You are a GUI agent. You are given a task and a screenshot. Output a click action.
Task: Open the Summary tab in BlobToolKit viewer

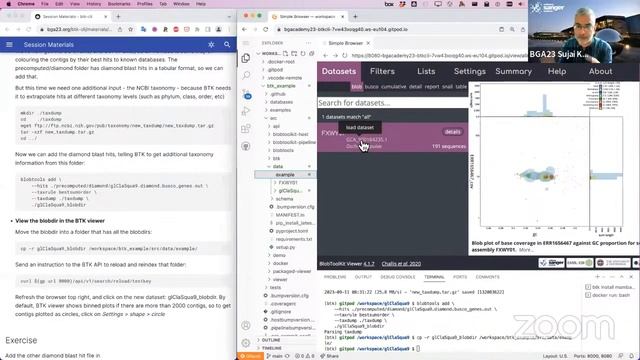click(x=513, y=71)
